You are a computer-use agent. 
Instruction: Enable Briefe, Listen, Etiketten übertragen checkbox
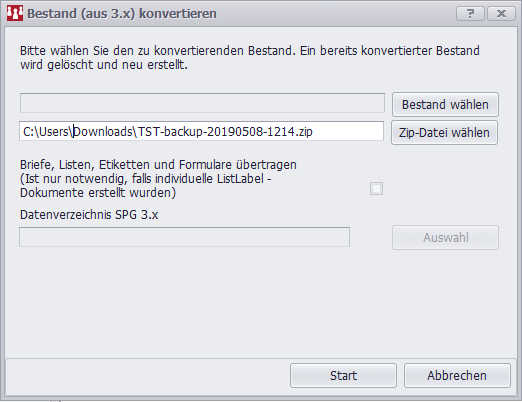pos(376,189)
